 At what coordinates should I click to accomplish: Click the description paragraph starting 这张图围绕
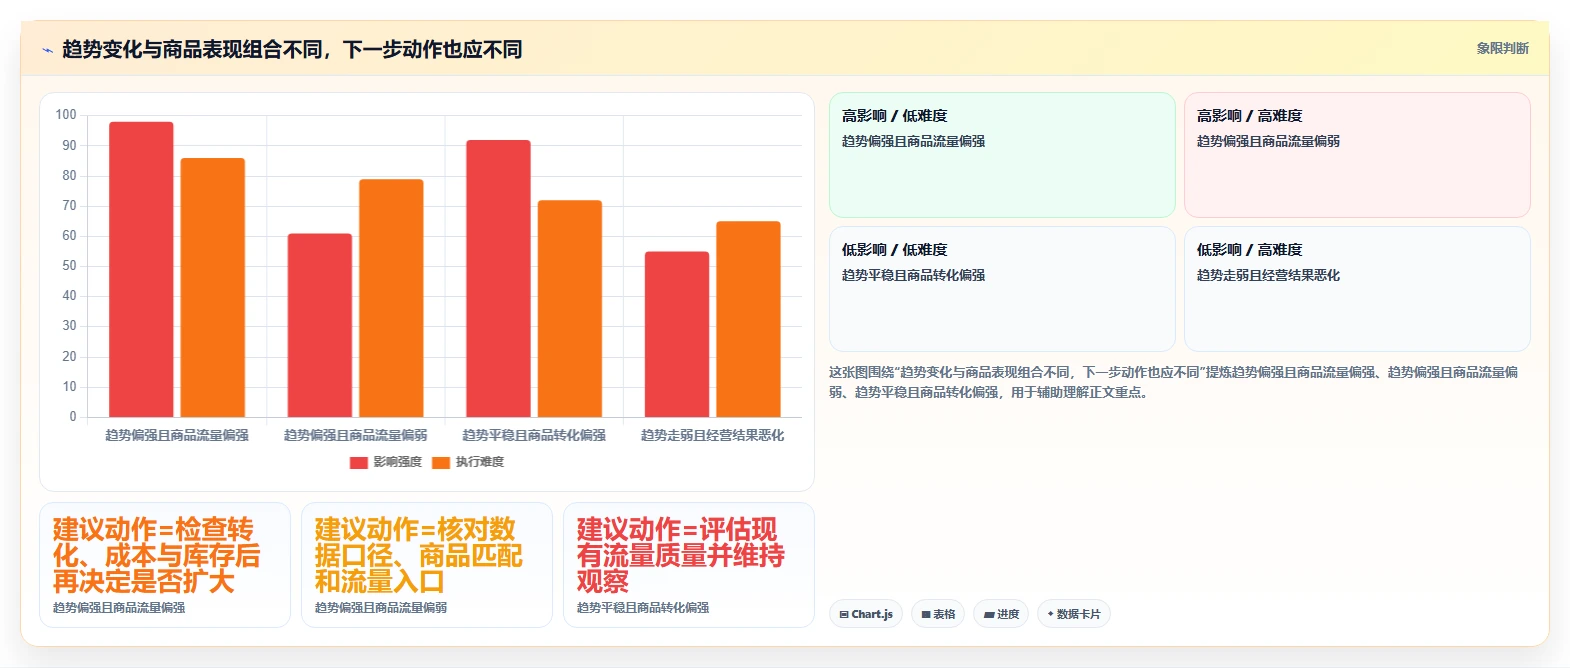pyautogui.click(x=1173, y=382)
